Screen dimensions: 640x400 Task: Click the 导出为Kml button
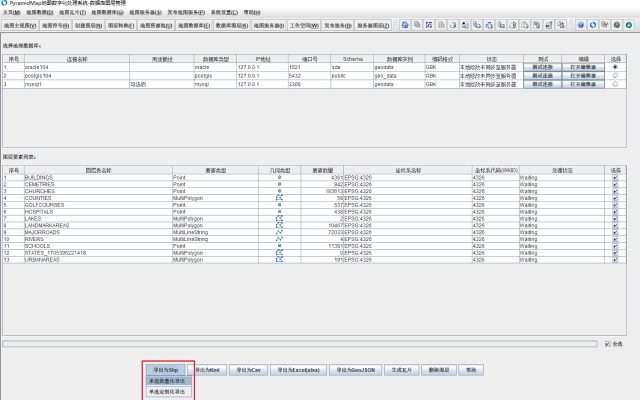click(x=207, y=370)
